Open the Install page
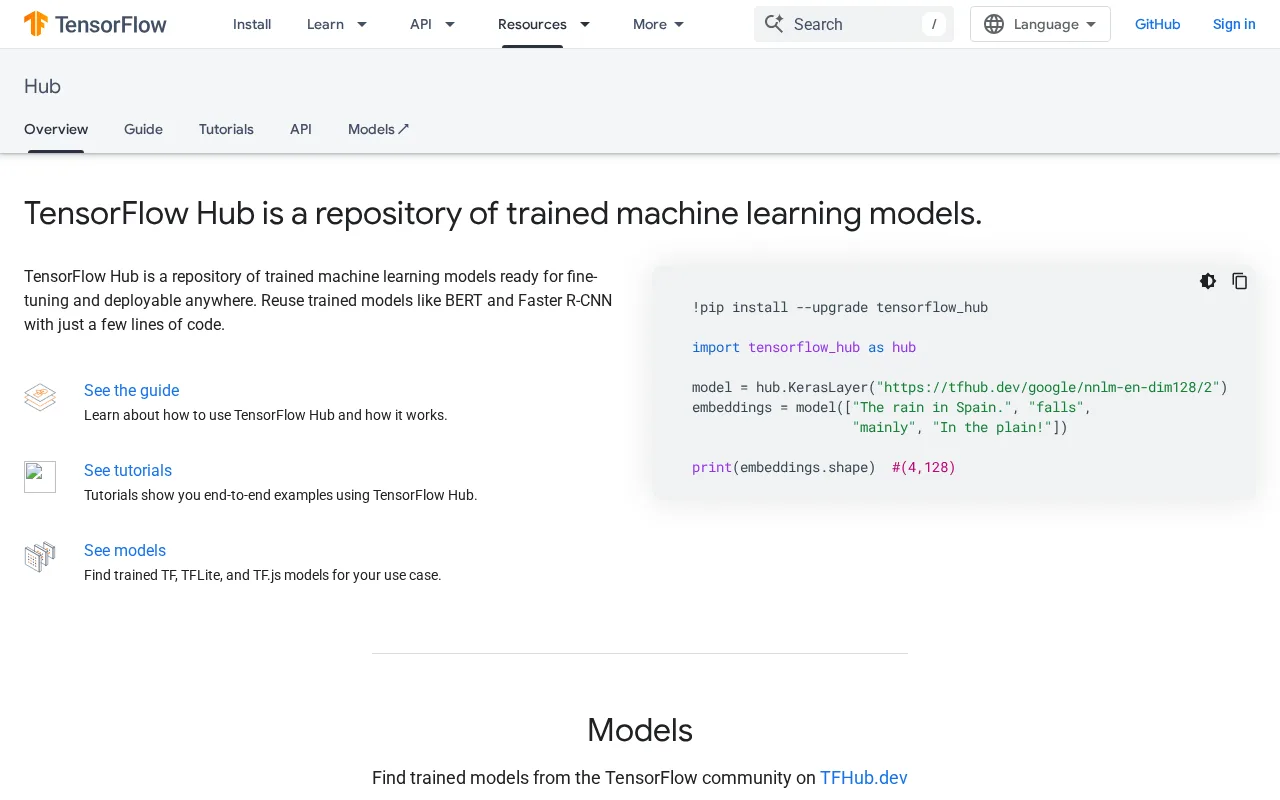1280x800 pixels. click(x=252, y=24)
